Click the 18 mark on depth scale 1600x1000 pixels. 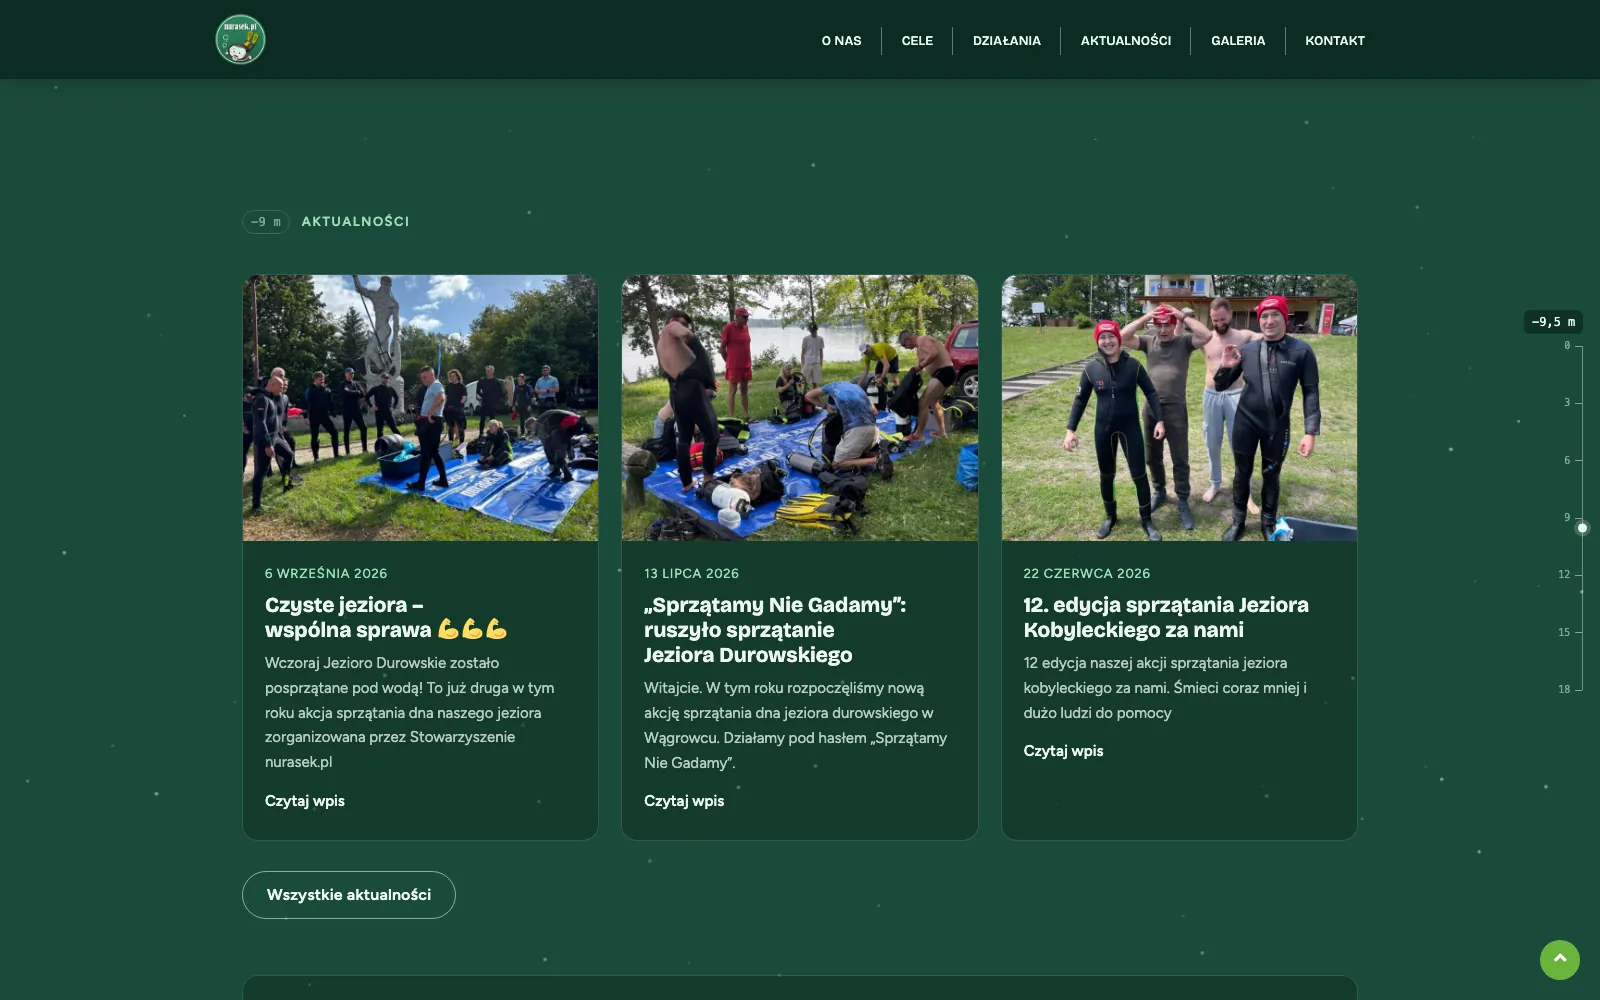click(1564, 689)
